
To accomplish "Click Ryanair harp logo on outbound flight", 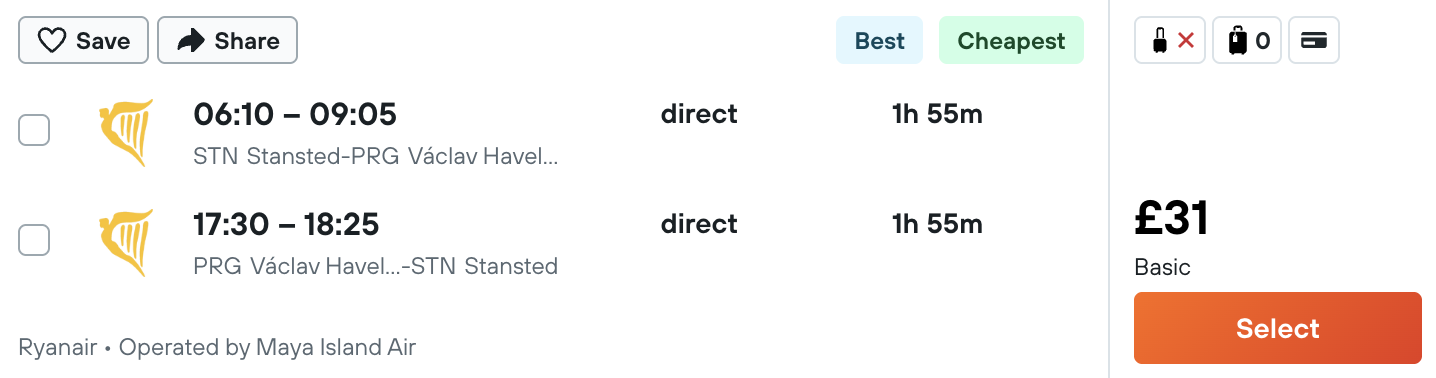I will click(126, 132).
